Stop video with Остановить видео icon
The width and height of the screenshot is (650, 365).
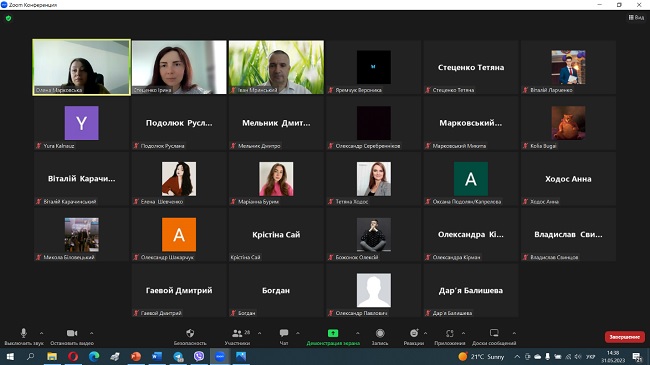(72, 333)
